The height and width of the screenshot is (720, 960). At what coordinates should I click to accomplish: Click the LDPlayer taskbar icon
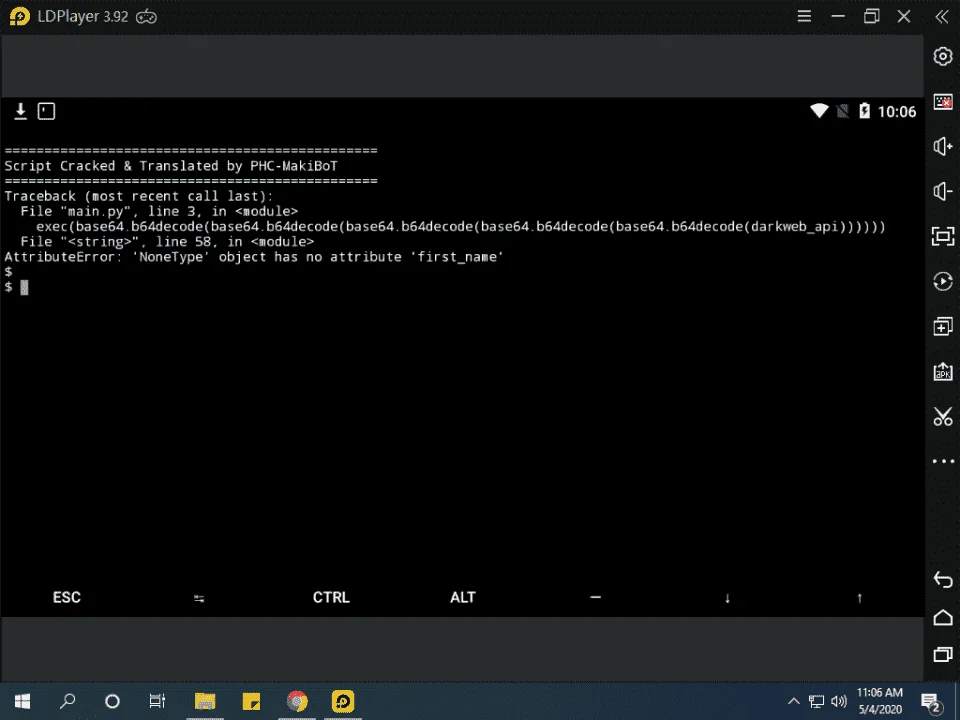coord(343,701)
